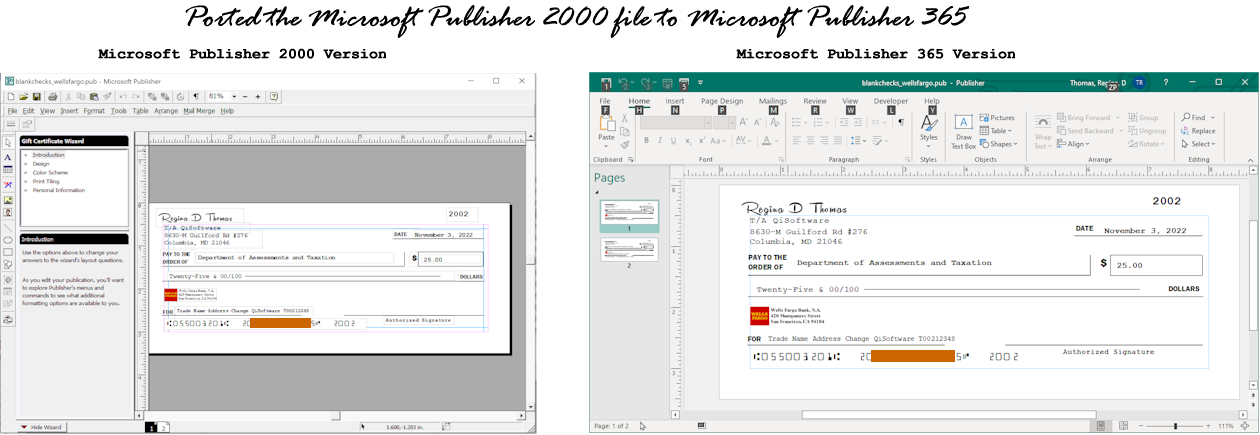Select the Text Frame tool in Publisher 2000
1260x435 pixels.
(x=8, y=157)
